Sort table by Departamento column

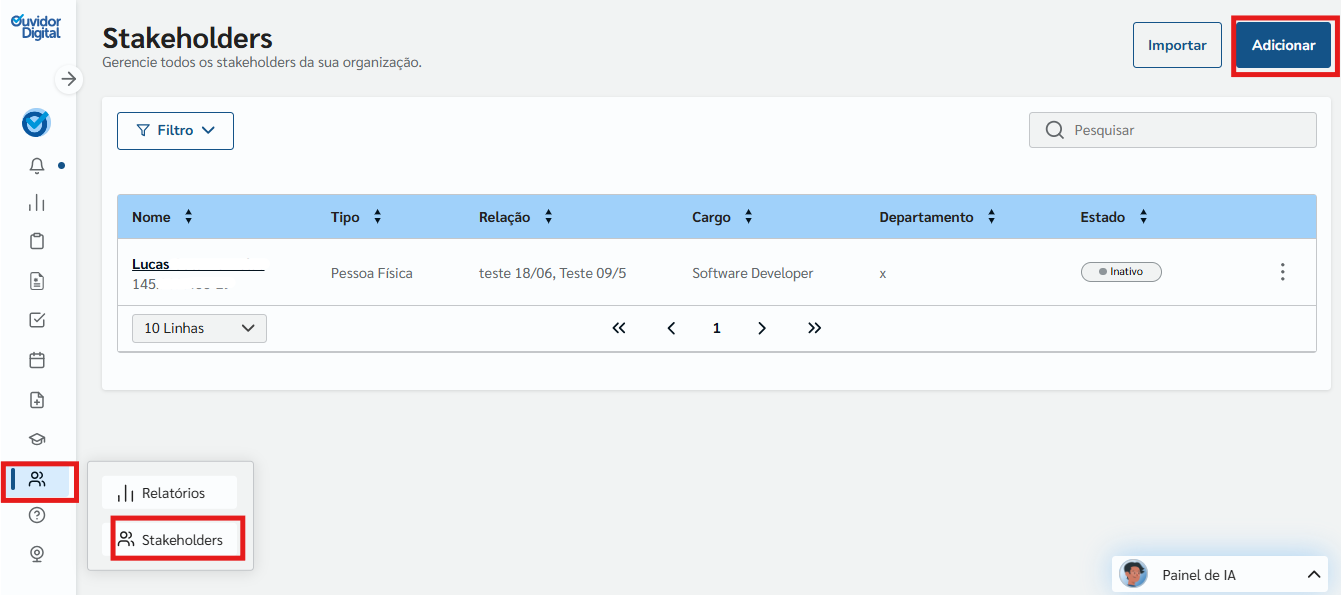[991, 217]
